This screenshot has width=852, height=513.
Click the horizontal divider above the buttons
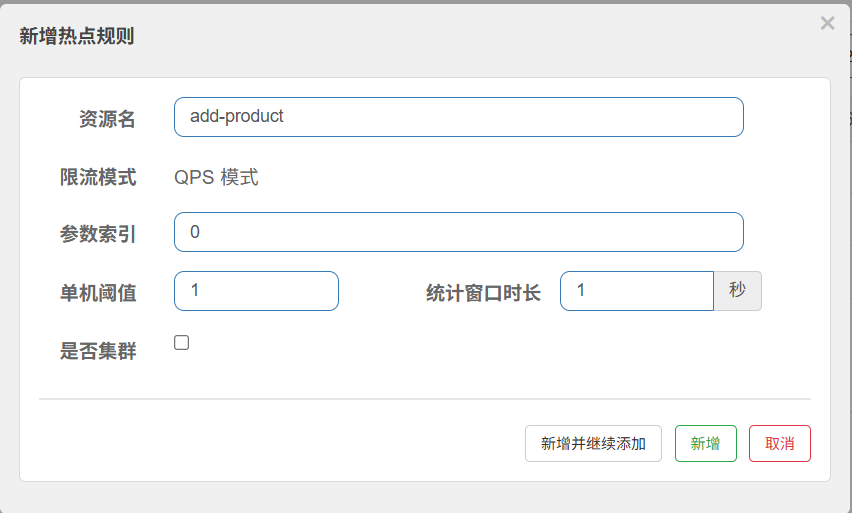click(424, 399)
